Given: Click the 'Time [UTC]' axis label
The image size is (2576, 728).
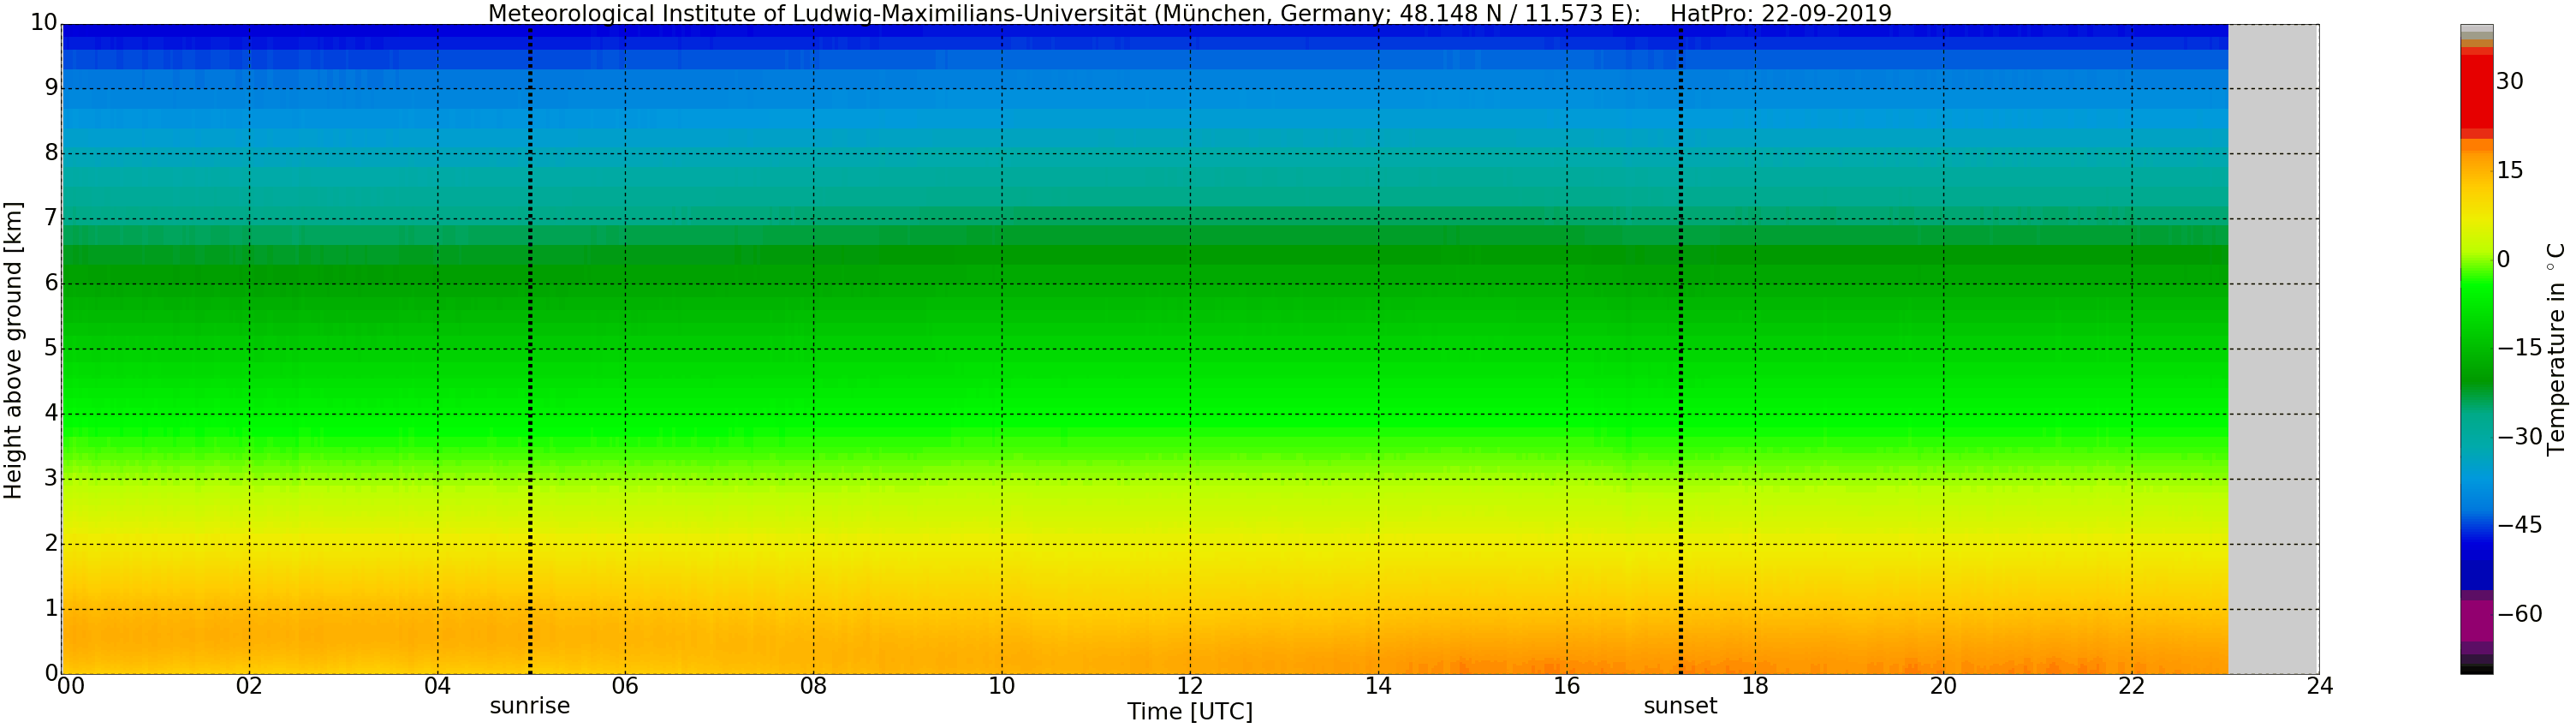Looking at the screenshot, I should point(1189,712).
